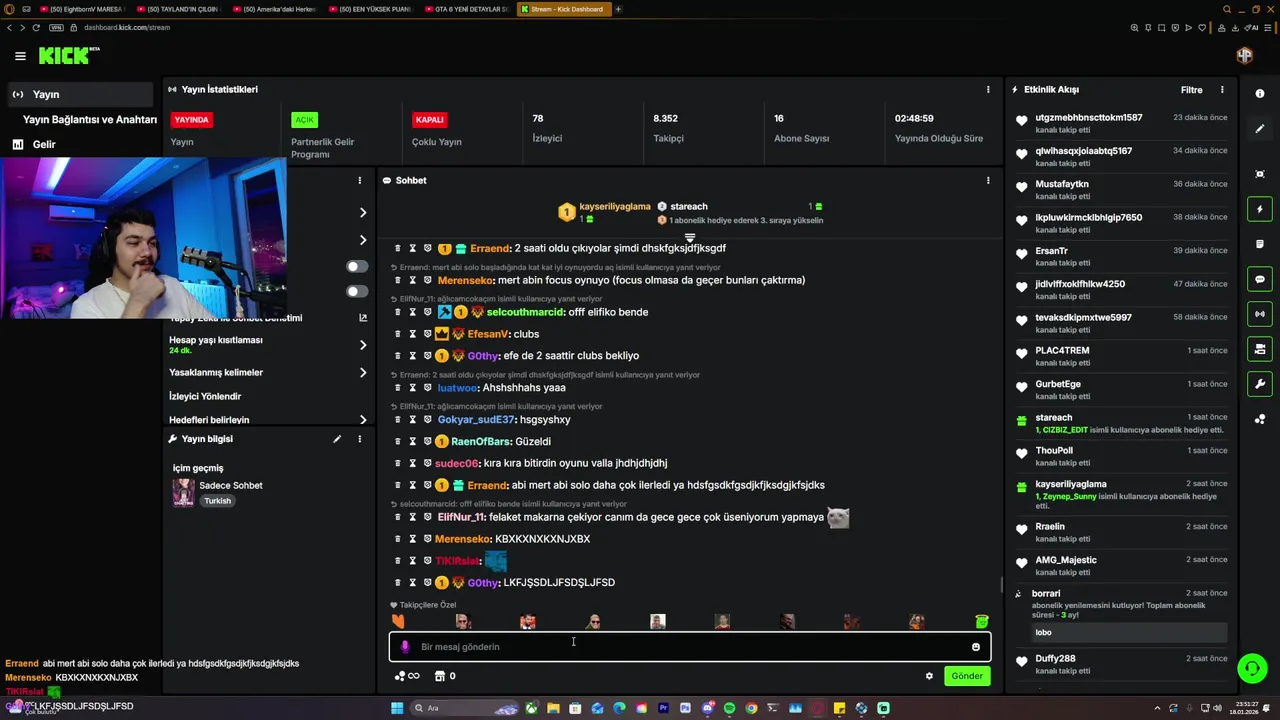The image size is (1280, 720).
Task: Pick the green angel emote at the end of the emote row
Action: [x=981, y=622]
